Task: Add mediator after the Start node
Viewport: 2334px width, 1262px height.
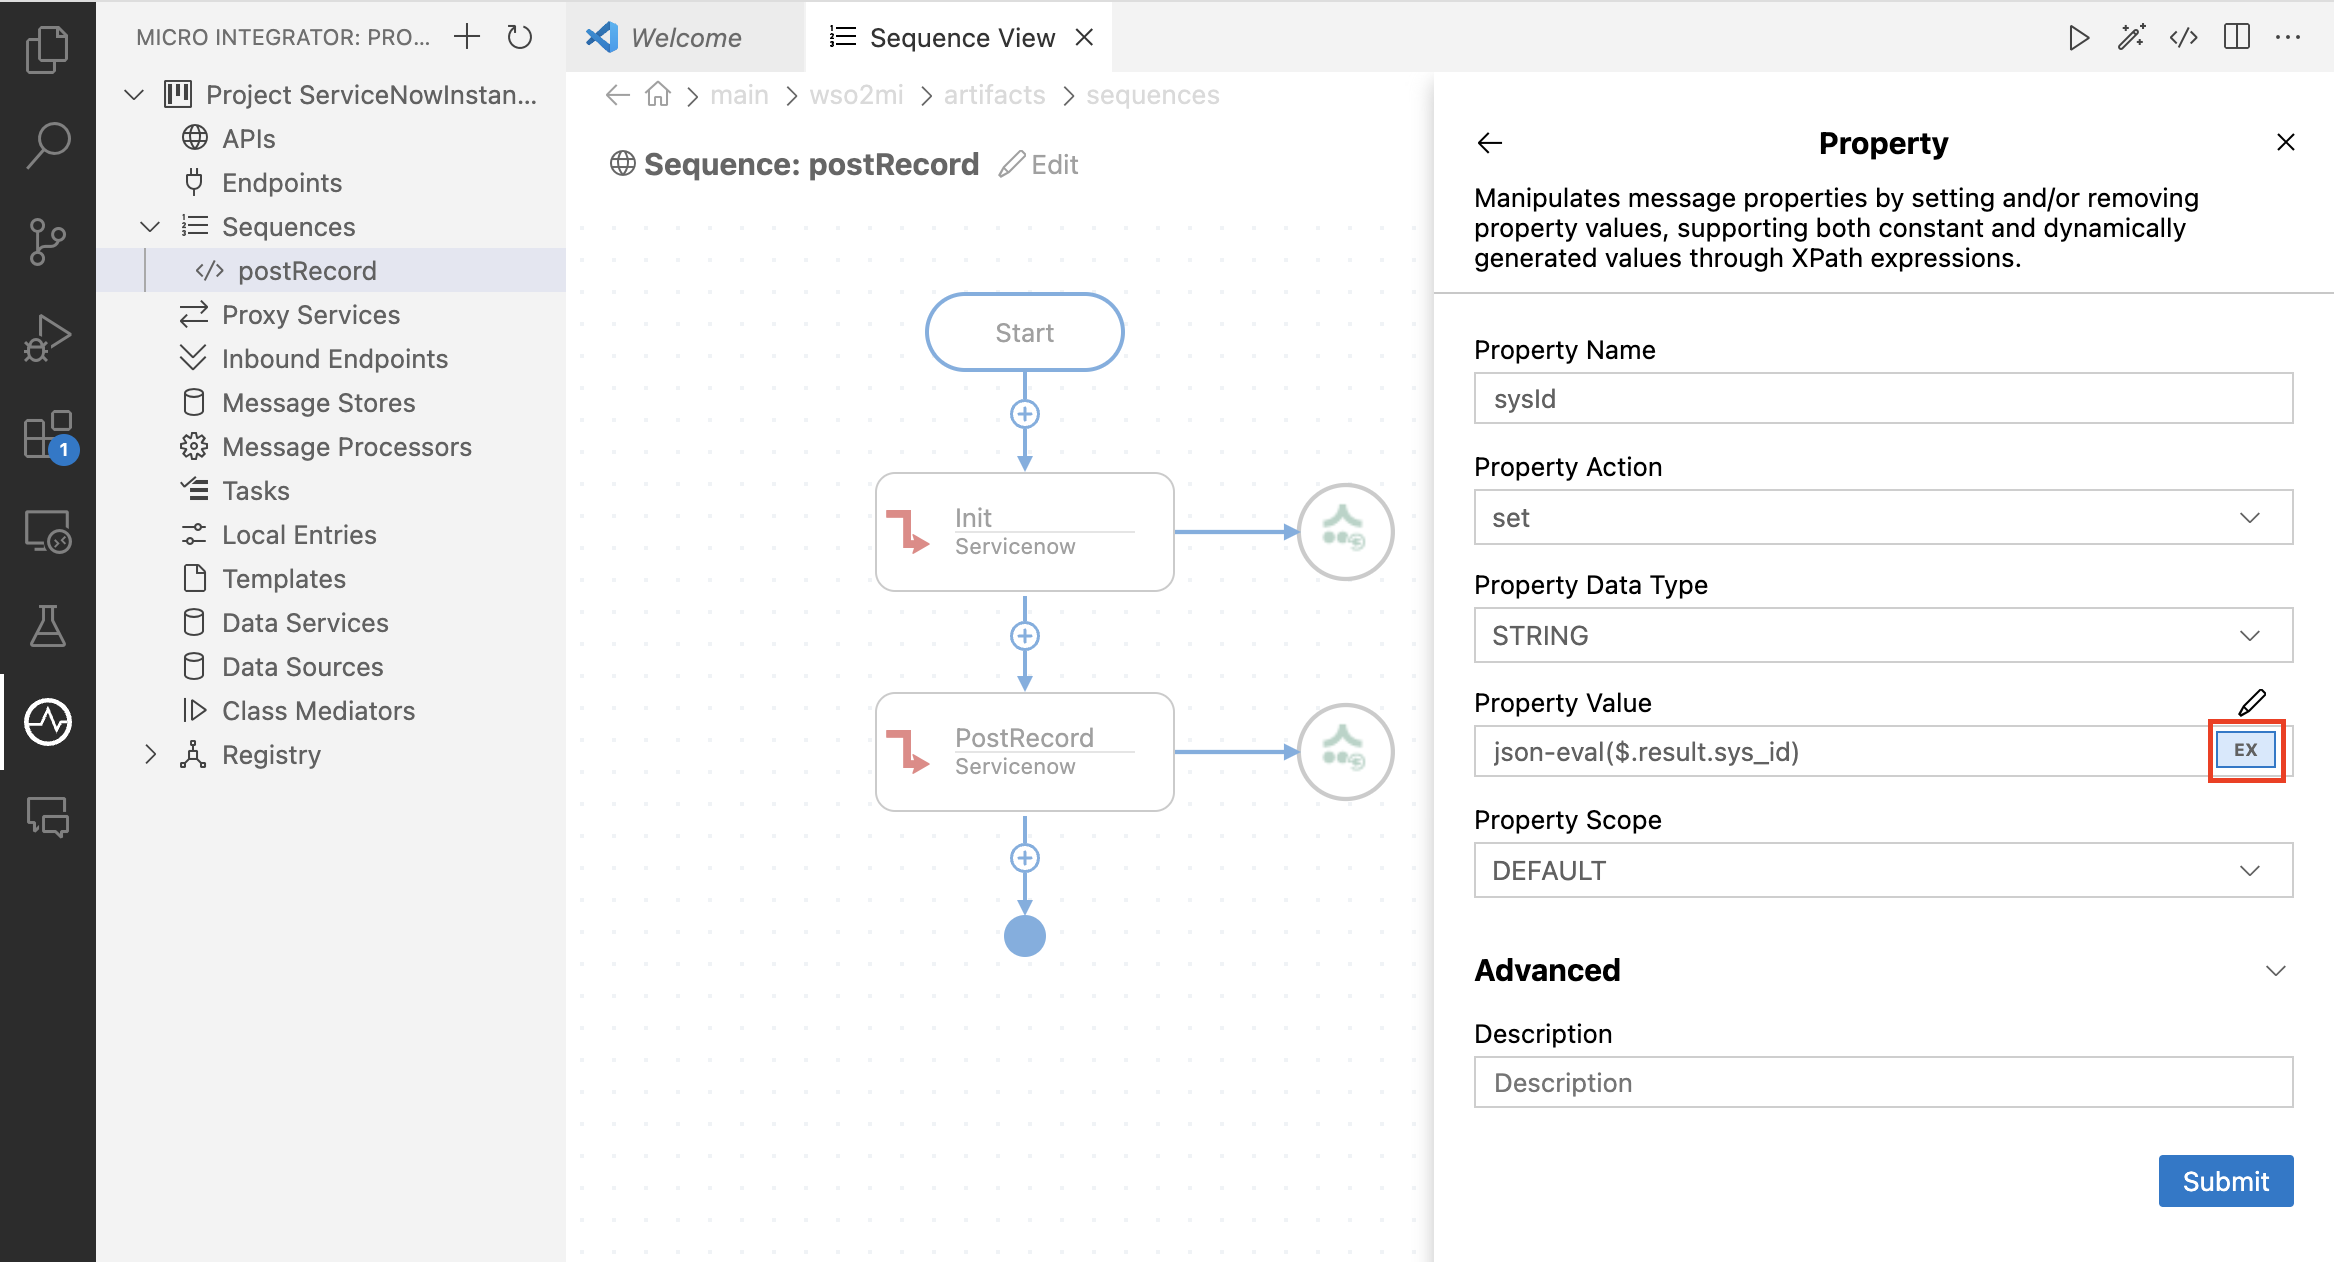Action: coord(1025,414)
